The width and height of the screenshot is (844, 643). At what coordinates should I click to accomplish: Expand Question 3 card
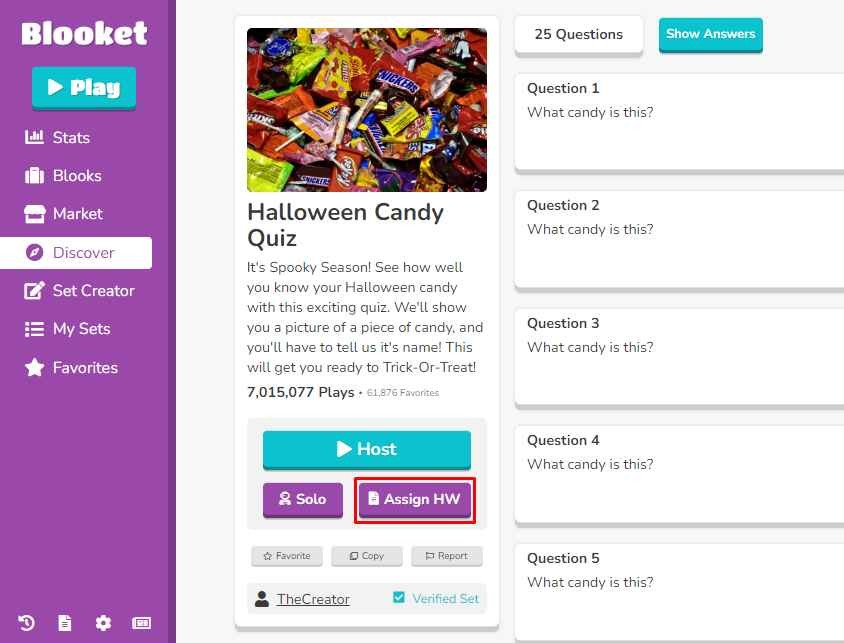click(x=679, y=355)
